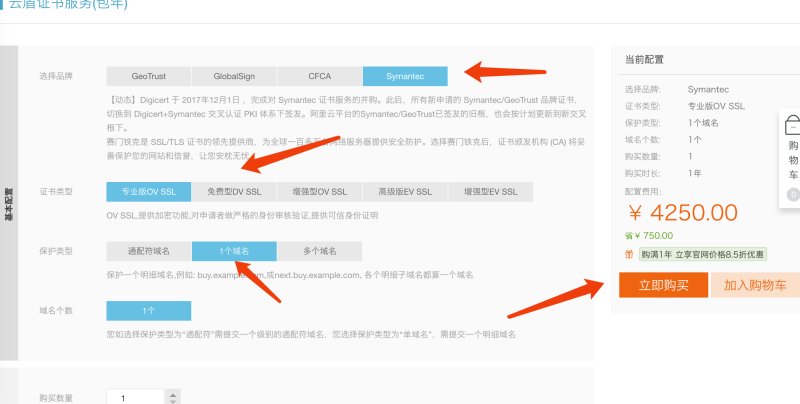Select 1个 domain count option
This screenshot has width=800, height=404.
tap(148, 311)
